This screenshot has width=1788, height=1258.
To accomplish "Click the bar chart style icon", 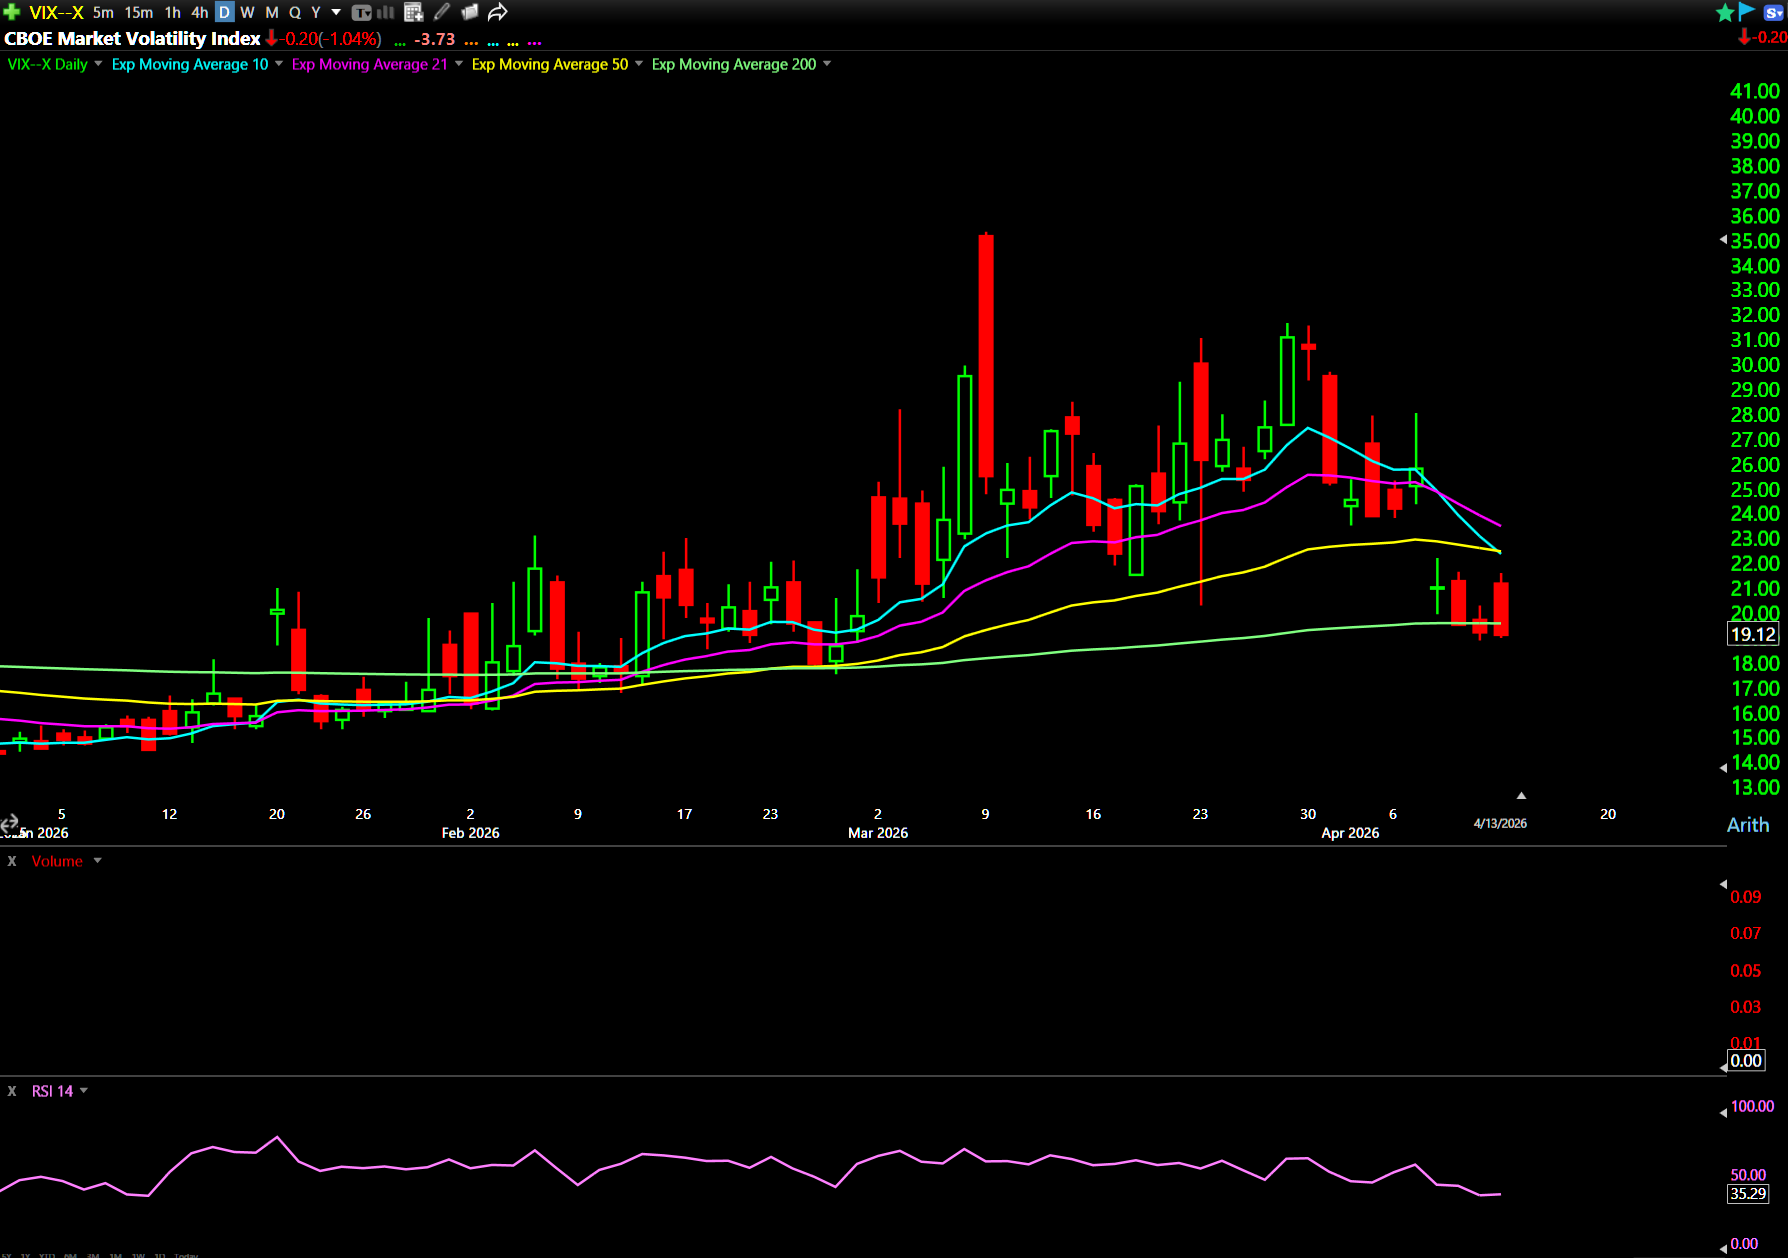I will tap(386, 13).
